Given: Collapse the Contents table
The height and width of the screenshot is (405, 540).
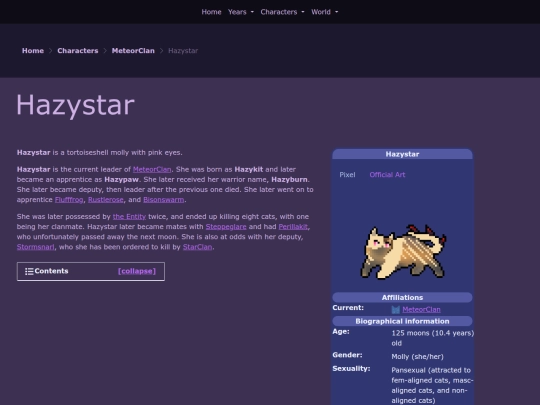Looking at the screenshot, I should [x=137, y=271].
